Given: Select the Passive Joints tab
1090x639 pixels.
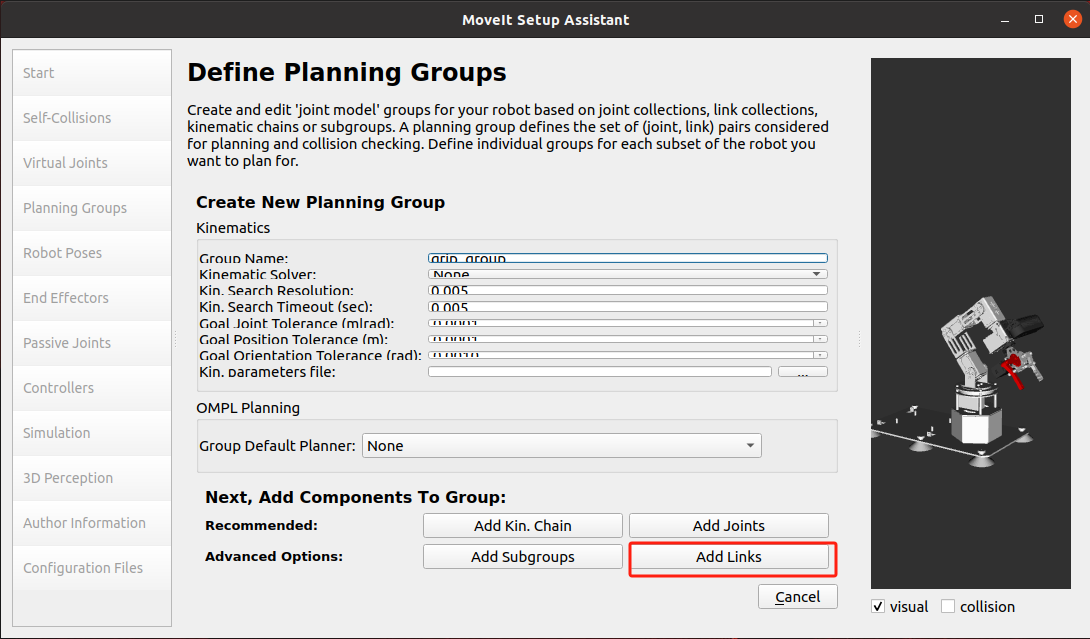Looking at the screenshot, I should click(92, 343).
